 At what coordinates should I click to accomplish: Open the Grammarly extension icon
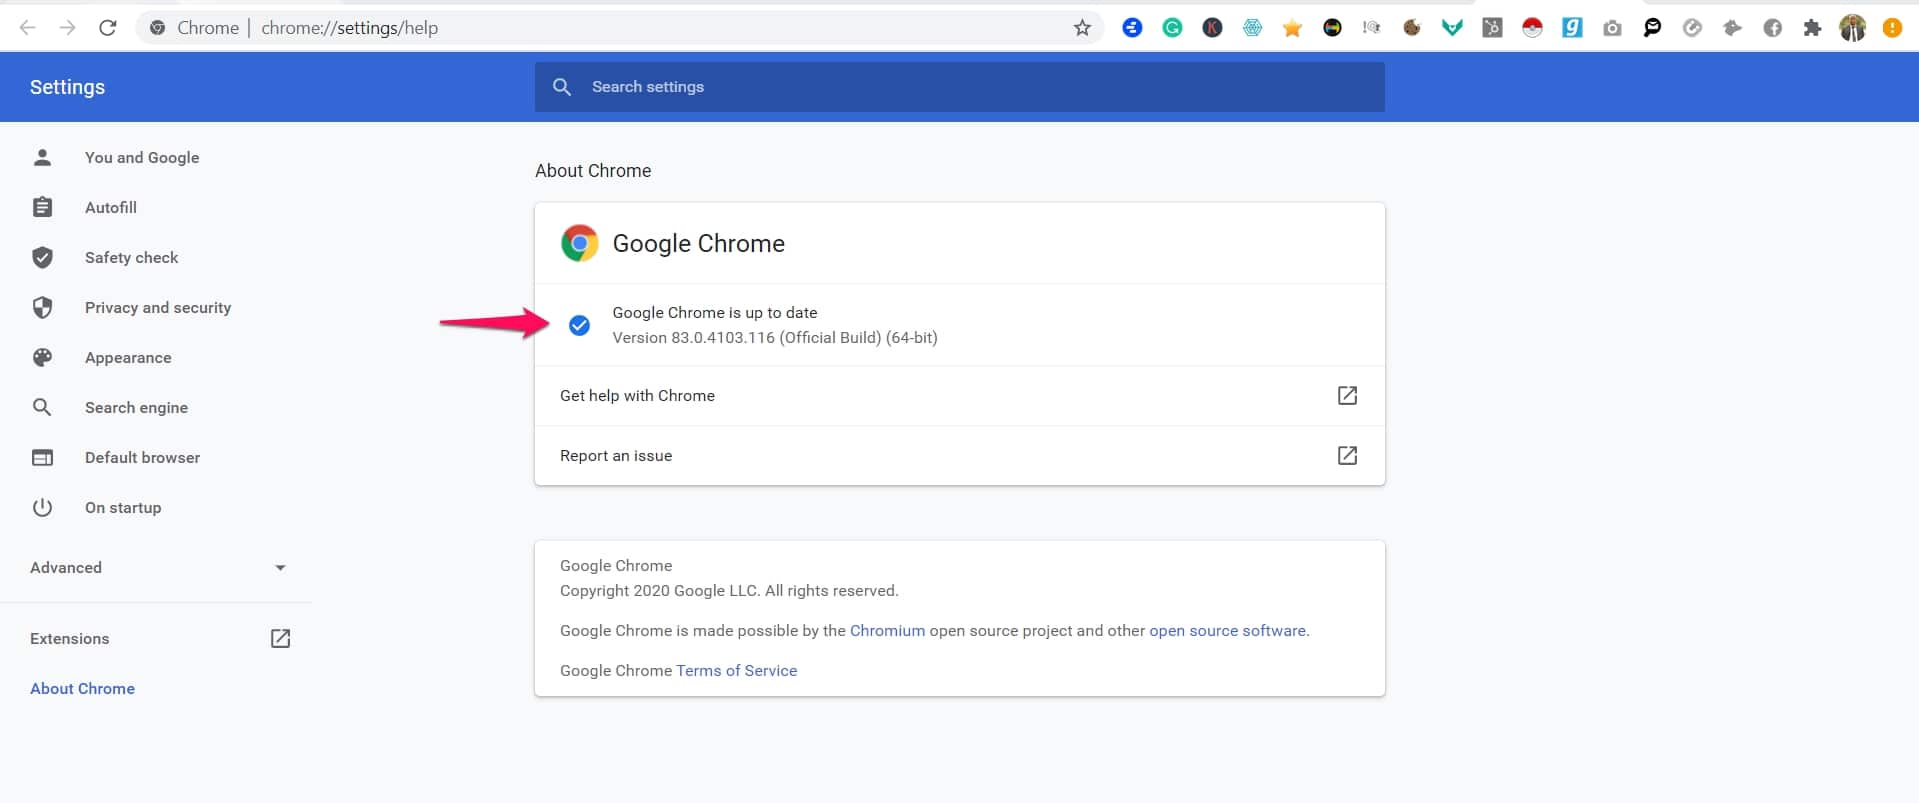tap(1172, 28)
